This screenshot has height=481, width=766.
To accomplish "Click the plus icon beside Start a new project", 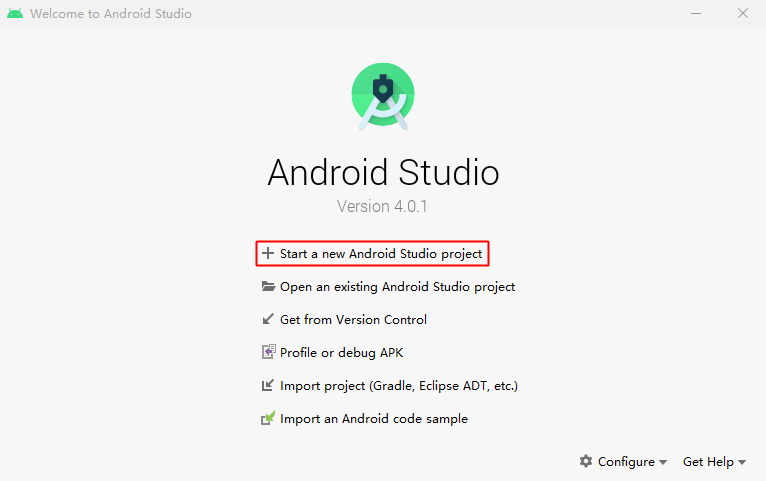I will (268, 253).
